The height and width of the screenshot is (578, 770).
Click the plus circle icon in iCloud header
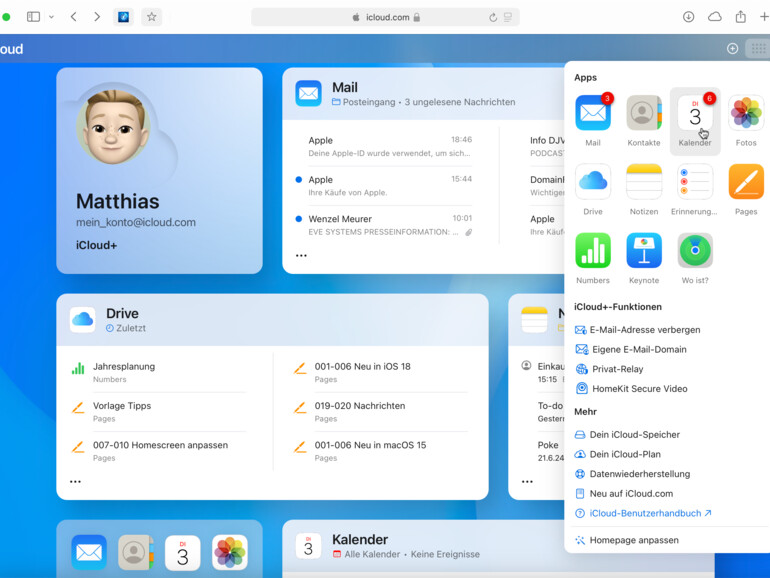[732, 49]
